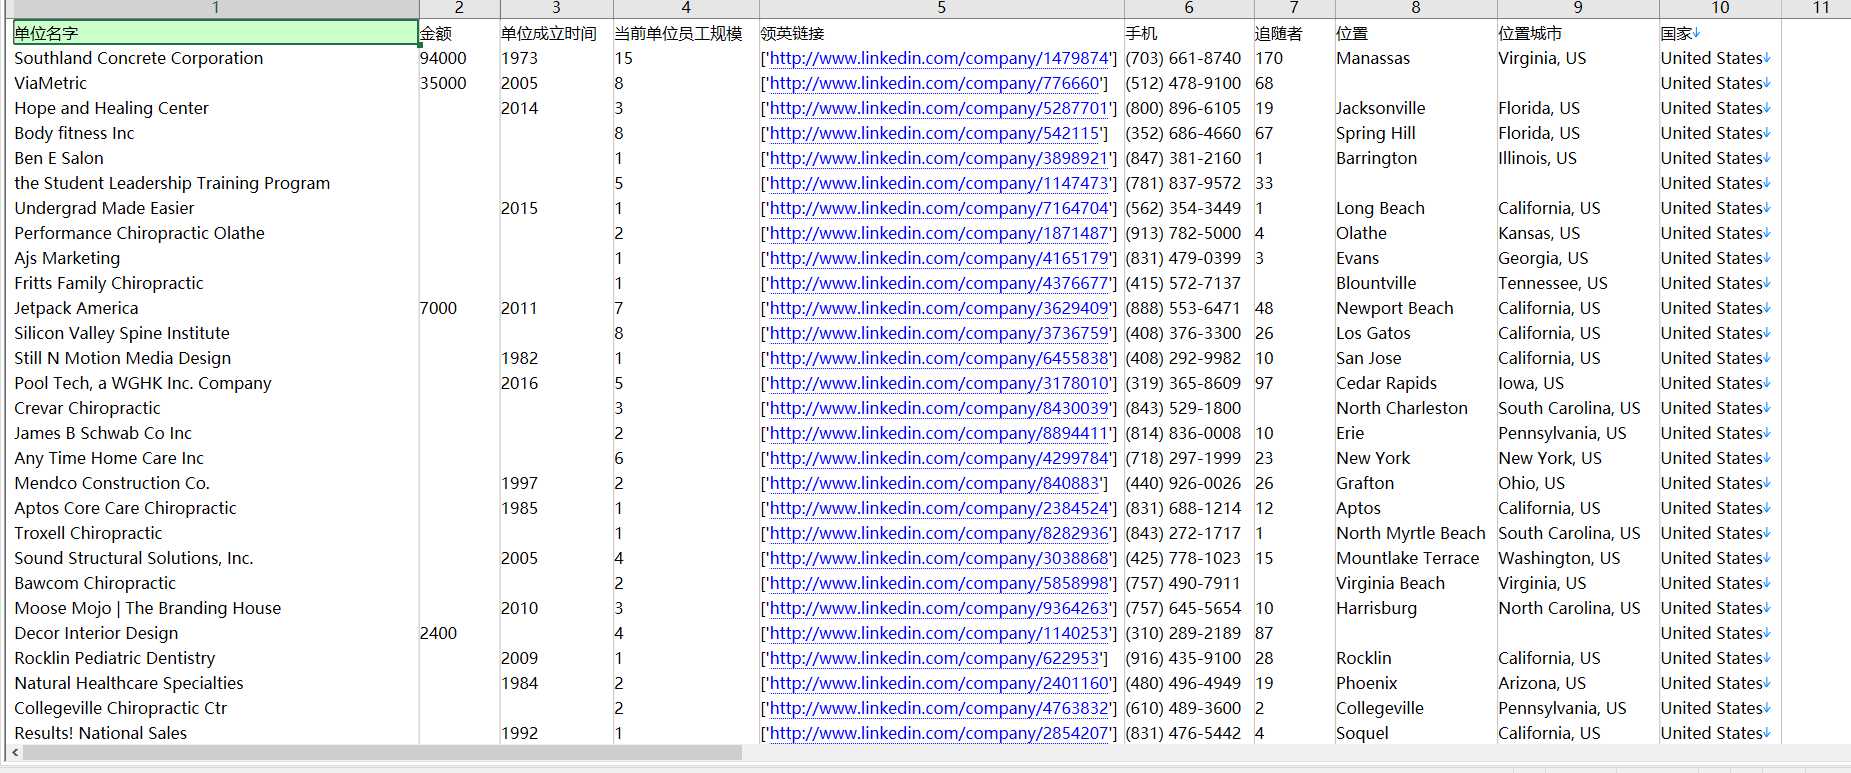Screen dimensions: 1851x773
Task: Click the Illinois, US cell
Action: pyautogui.click(x=1578, y=158)
